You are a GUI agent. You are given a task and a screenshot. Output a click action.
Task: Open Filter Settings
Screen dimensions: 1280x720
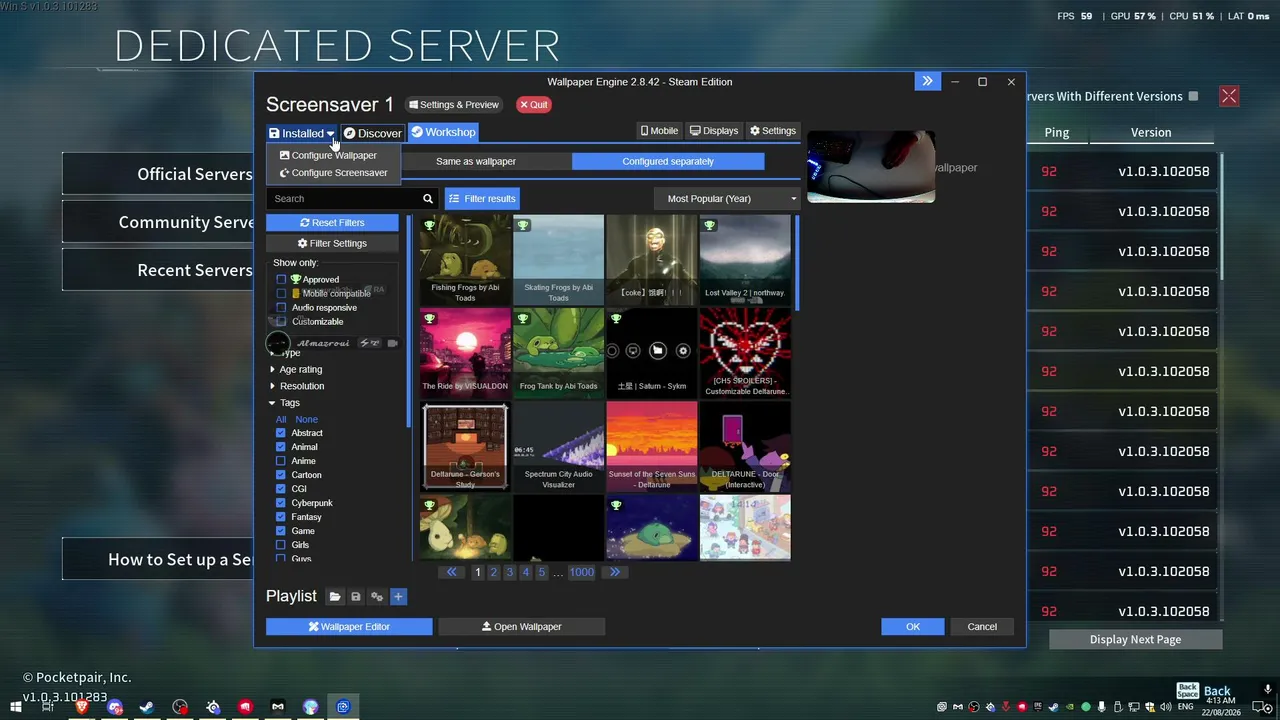[332, 244]
